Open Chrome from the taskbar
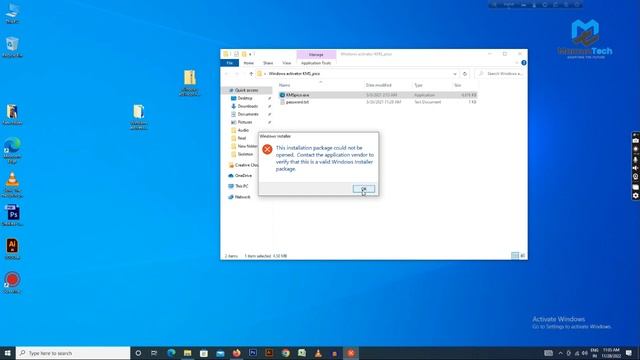This screenshot has height=360, width=640. [285, 353]
